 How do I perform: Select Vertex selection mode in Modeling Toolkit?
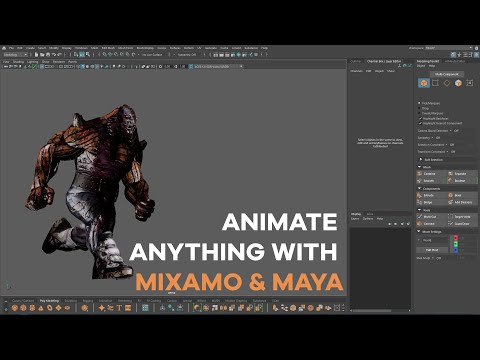[435, 83]
